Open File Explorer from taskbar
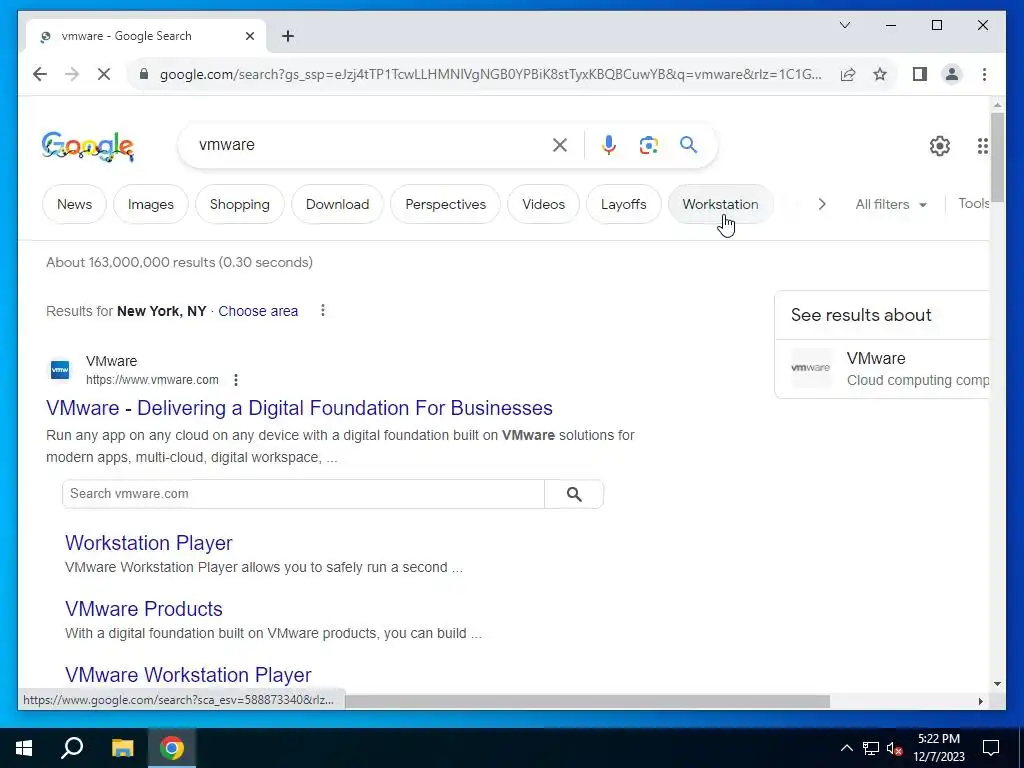The height and width of the screenshot is (768, 1024). point(122,748)
